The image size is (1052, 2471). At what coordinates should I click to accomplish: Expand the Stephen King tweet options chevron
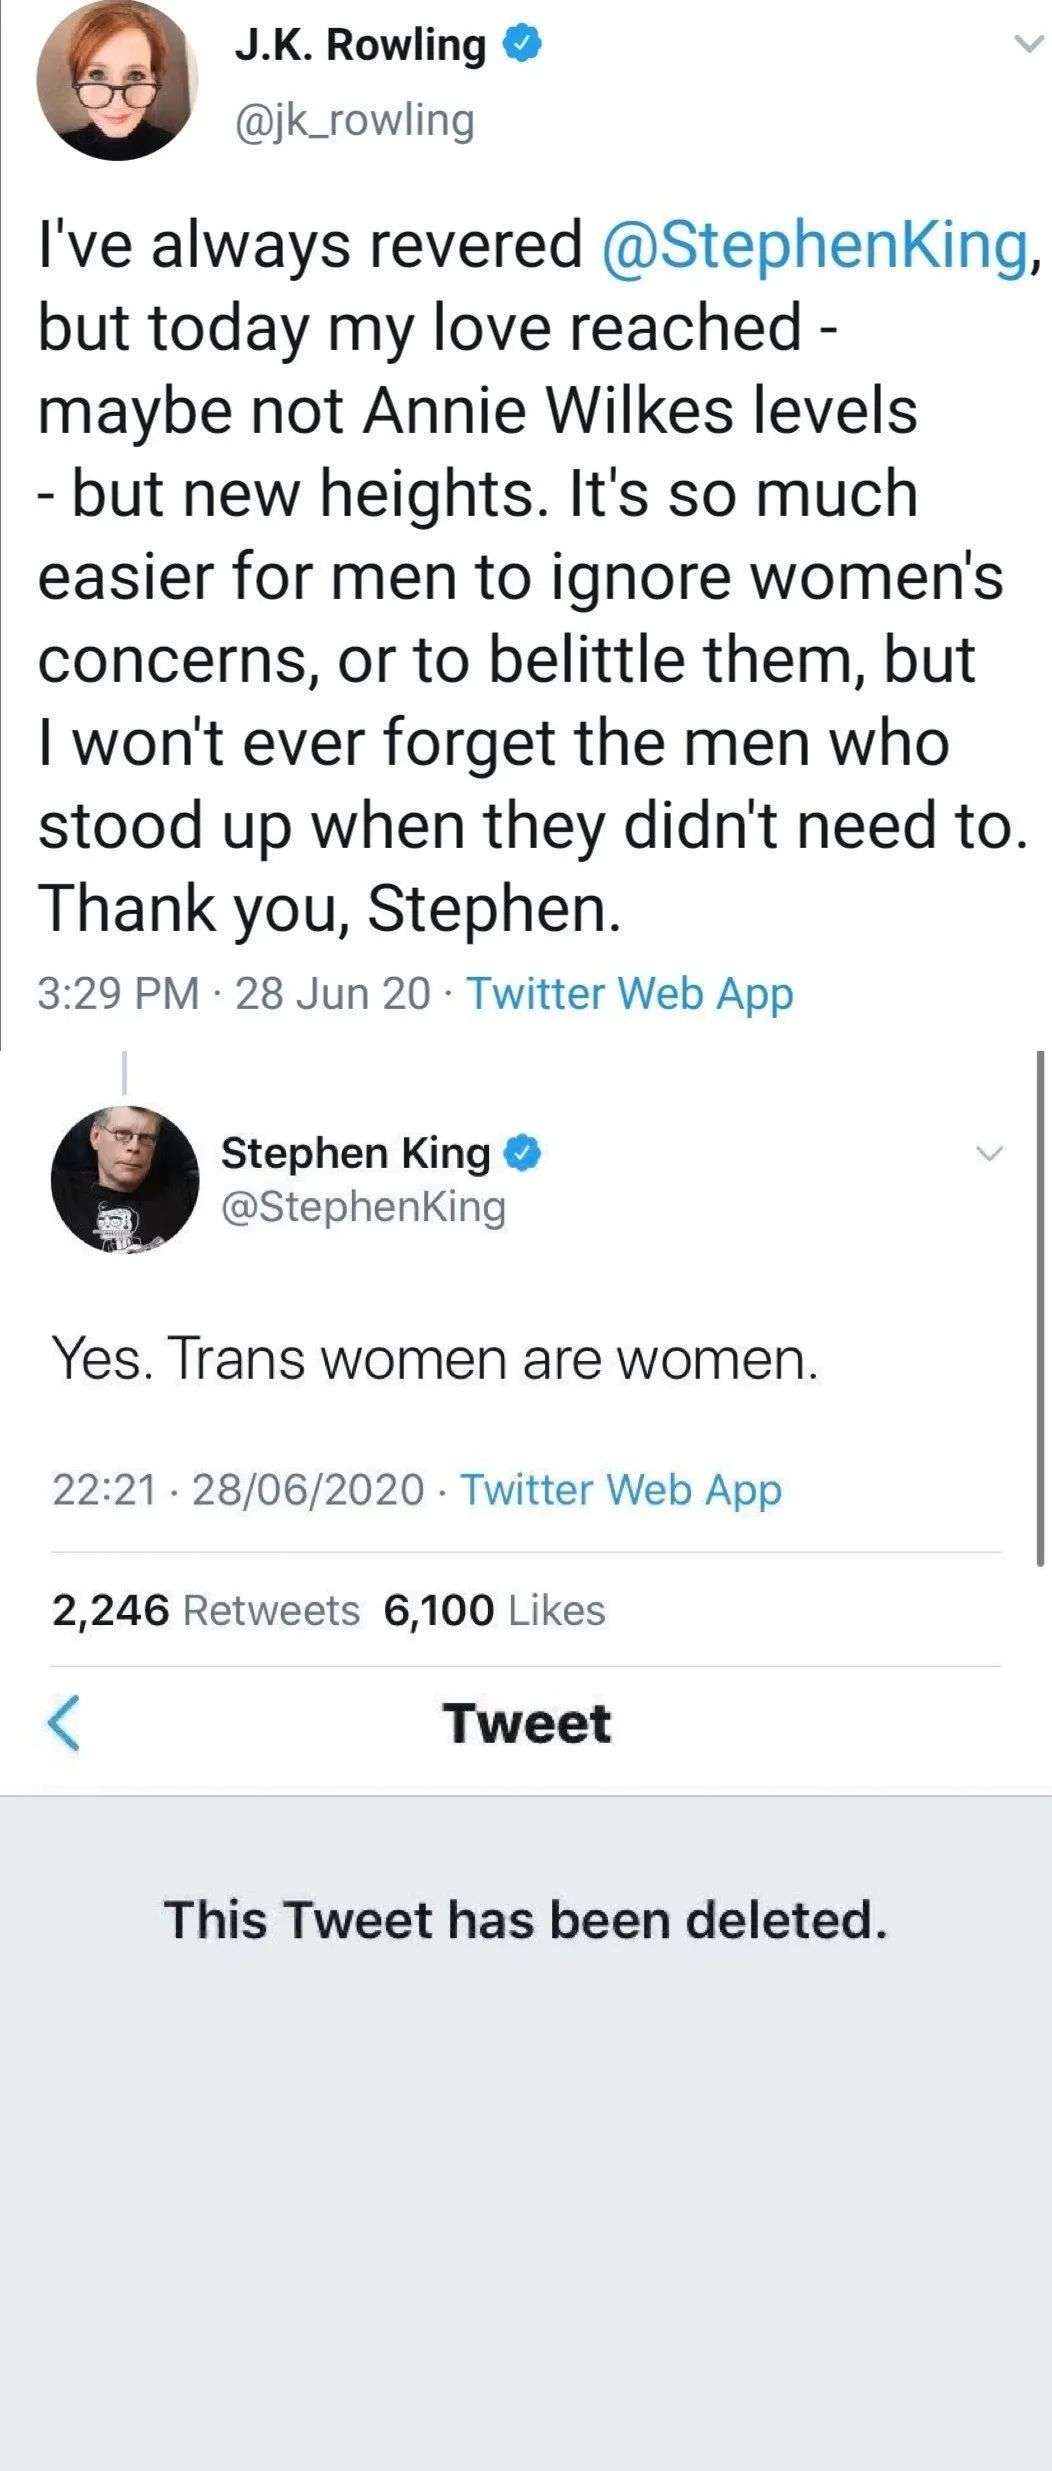tap(988, 1153)
